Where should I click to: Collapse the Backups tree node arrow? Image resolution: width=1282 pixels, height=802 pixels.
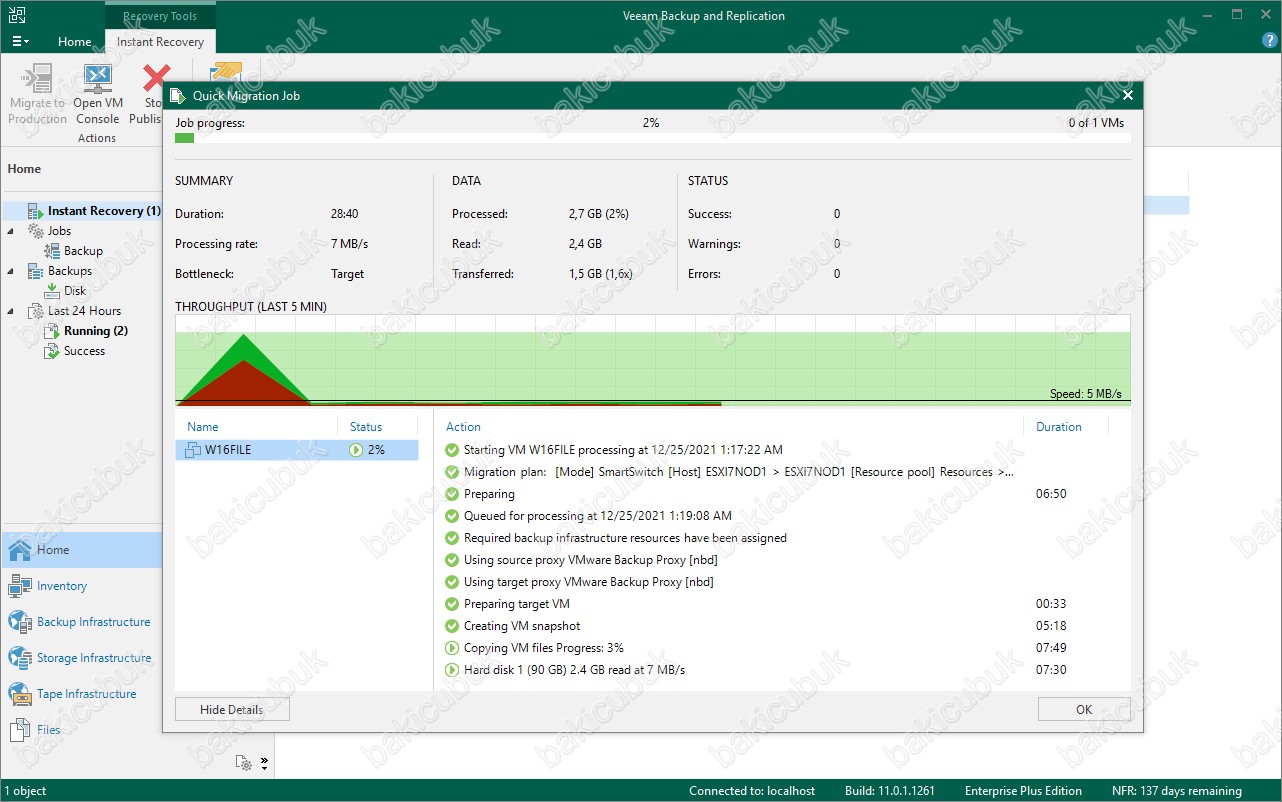click(11, 271)
